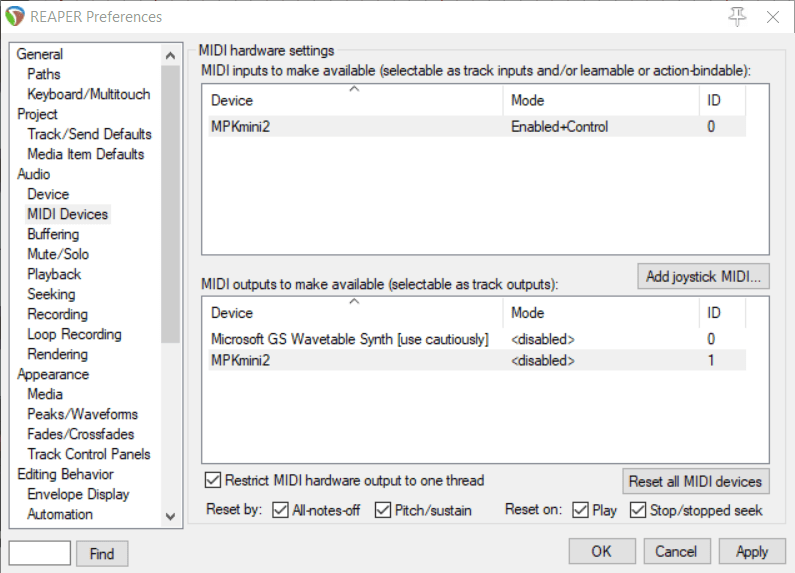Open Envelope Display settings
The image size is (795, 573).
coord(78,494)
